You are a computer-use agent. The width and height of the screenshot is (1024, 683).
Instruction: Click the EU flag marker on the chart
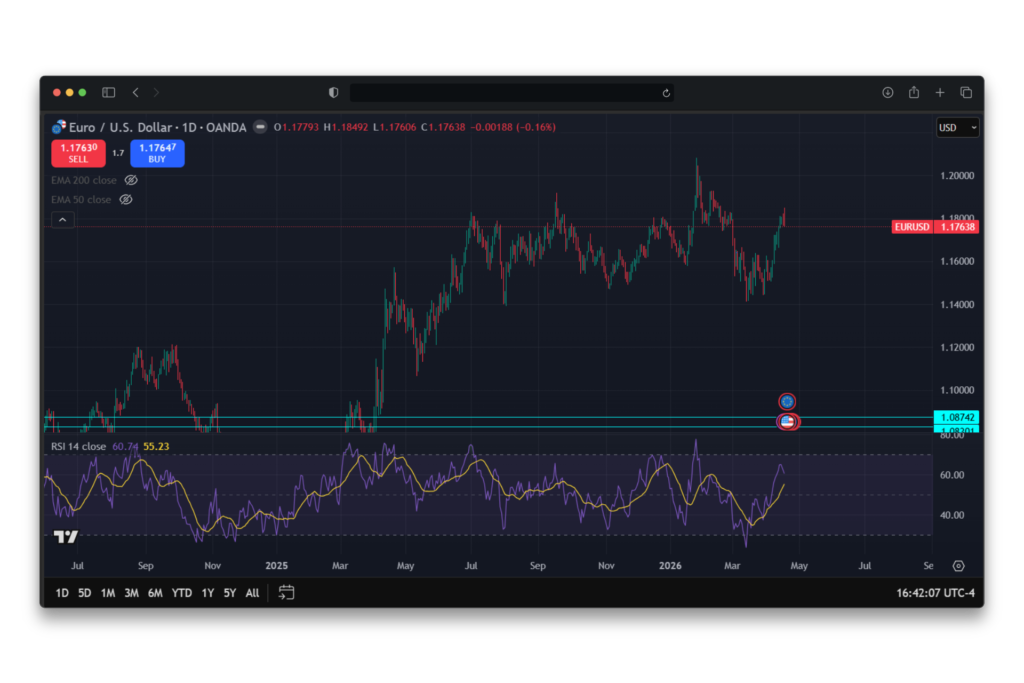pyautogui.click(x=787, y=400)
